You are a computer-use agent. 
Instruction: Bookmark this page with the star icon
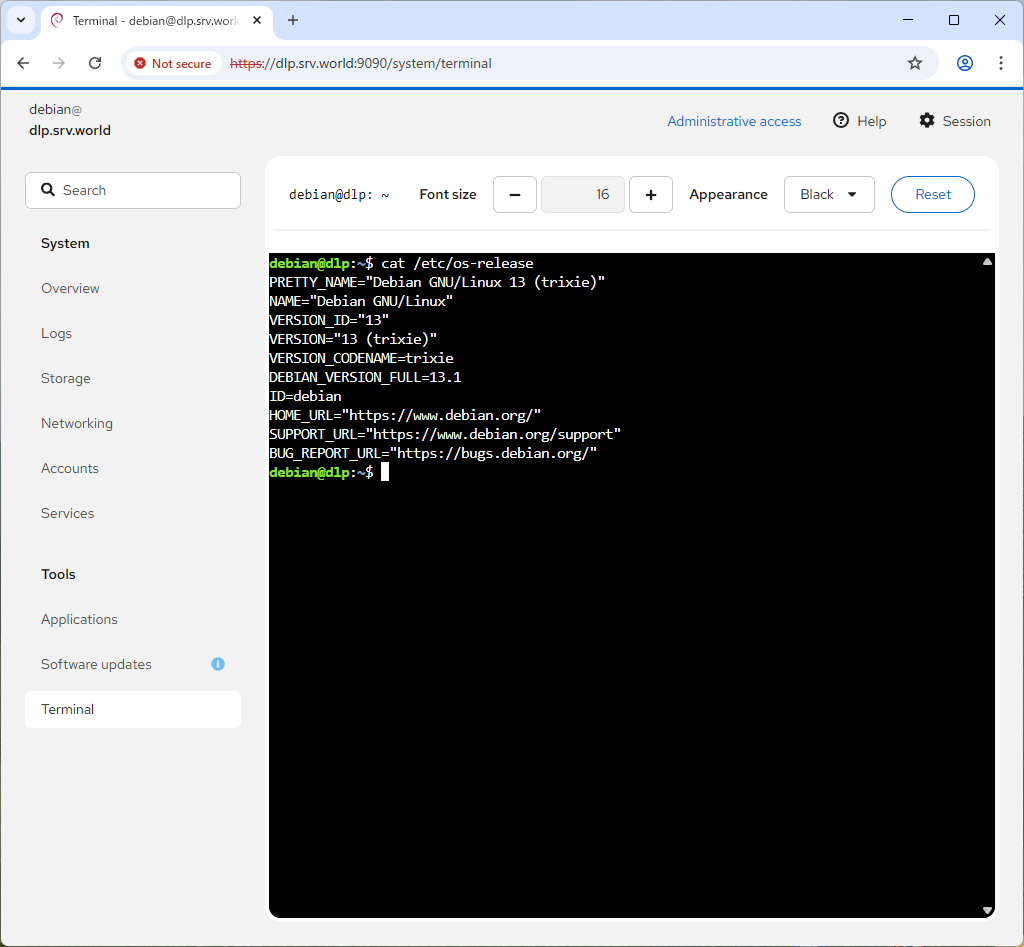[x=914, y=63]
